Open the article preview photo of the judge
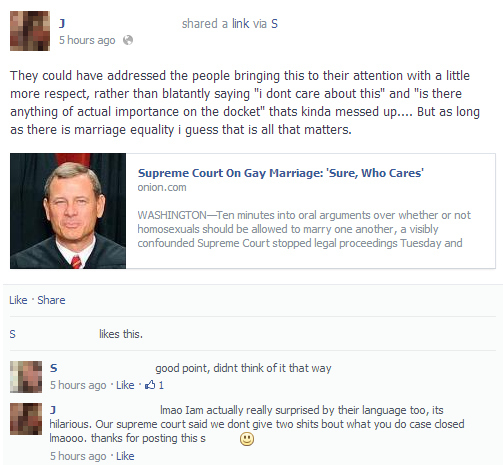503x465 pixels. pyautogui.click(x=68, y=211)
